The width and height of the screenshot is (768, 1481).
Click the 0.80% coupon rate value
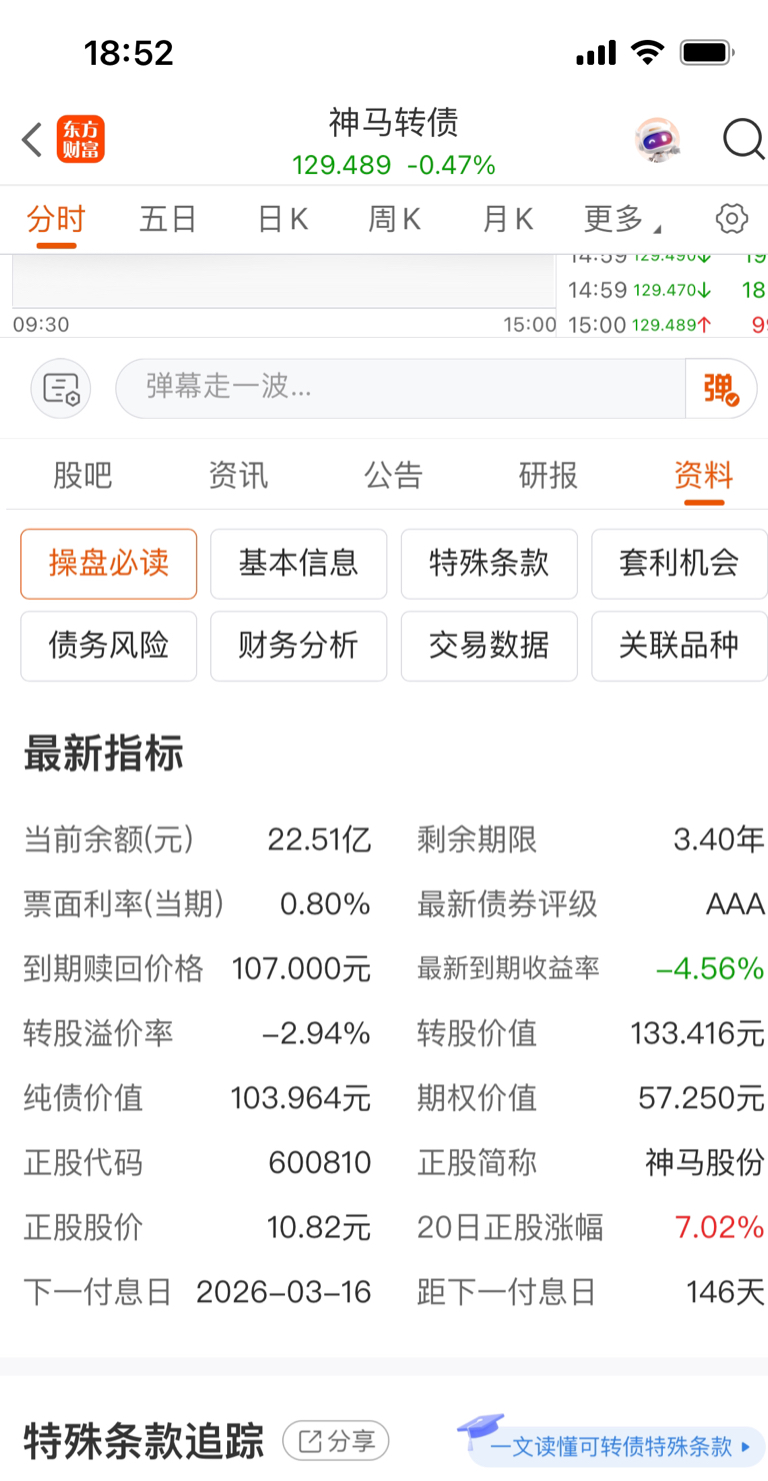point(325,904)
